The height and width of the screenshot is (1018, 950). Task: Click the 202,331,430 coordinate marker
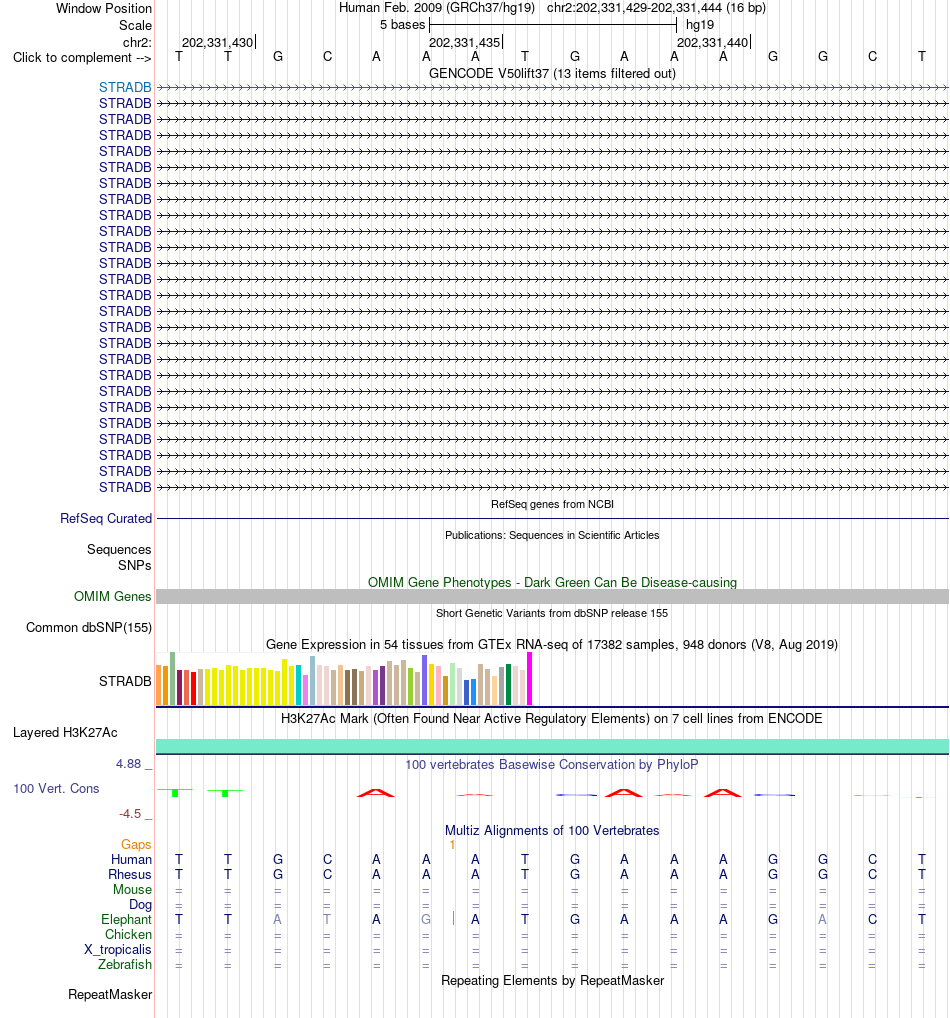pos(218,42)
